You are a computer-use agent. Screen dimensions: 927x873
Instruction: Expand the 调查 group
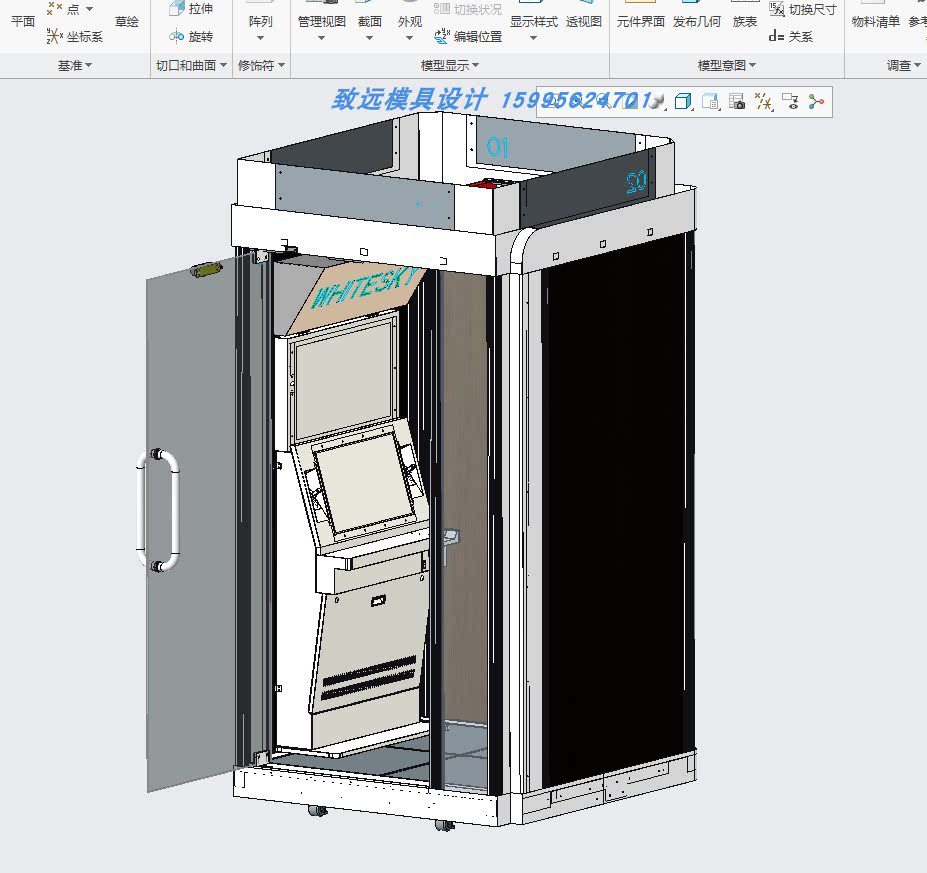(903, 66)
